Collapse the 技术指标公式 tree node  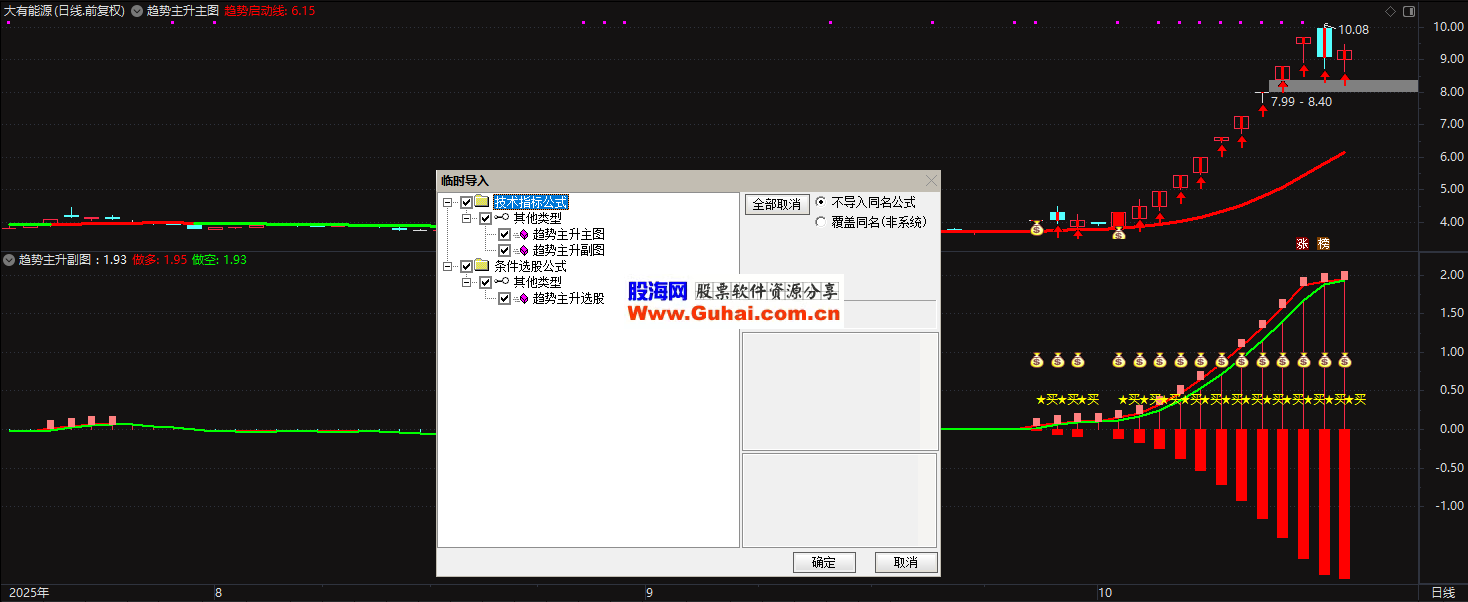[447, 202]
